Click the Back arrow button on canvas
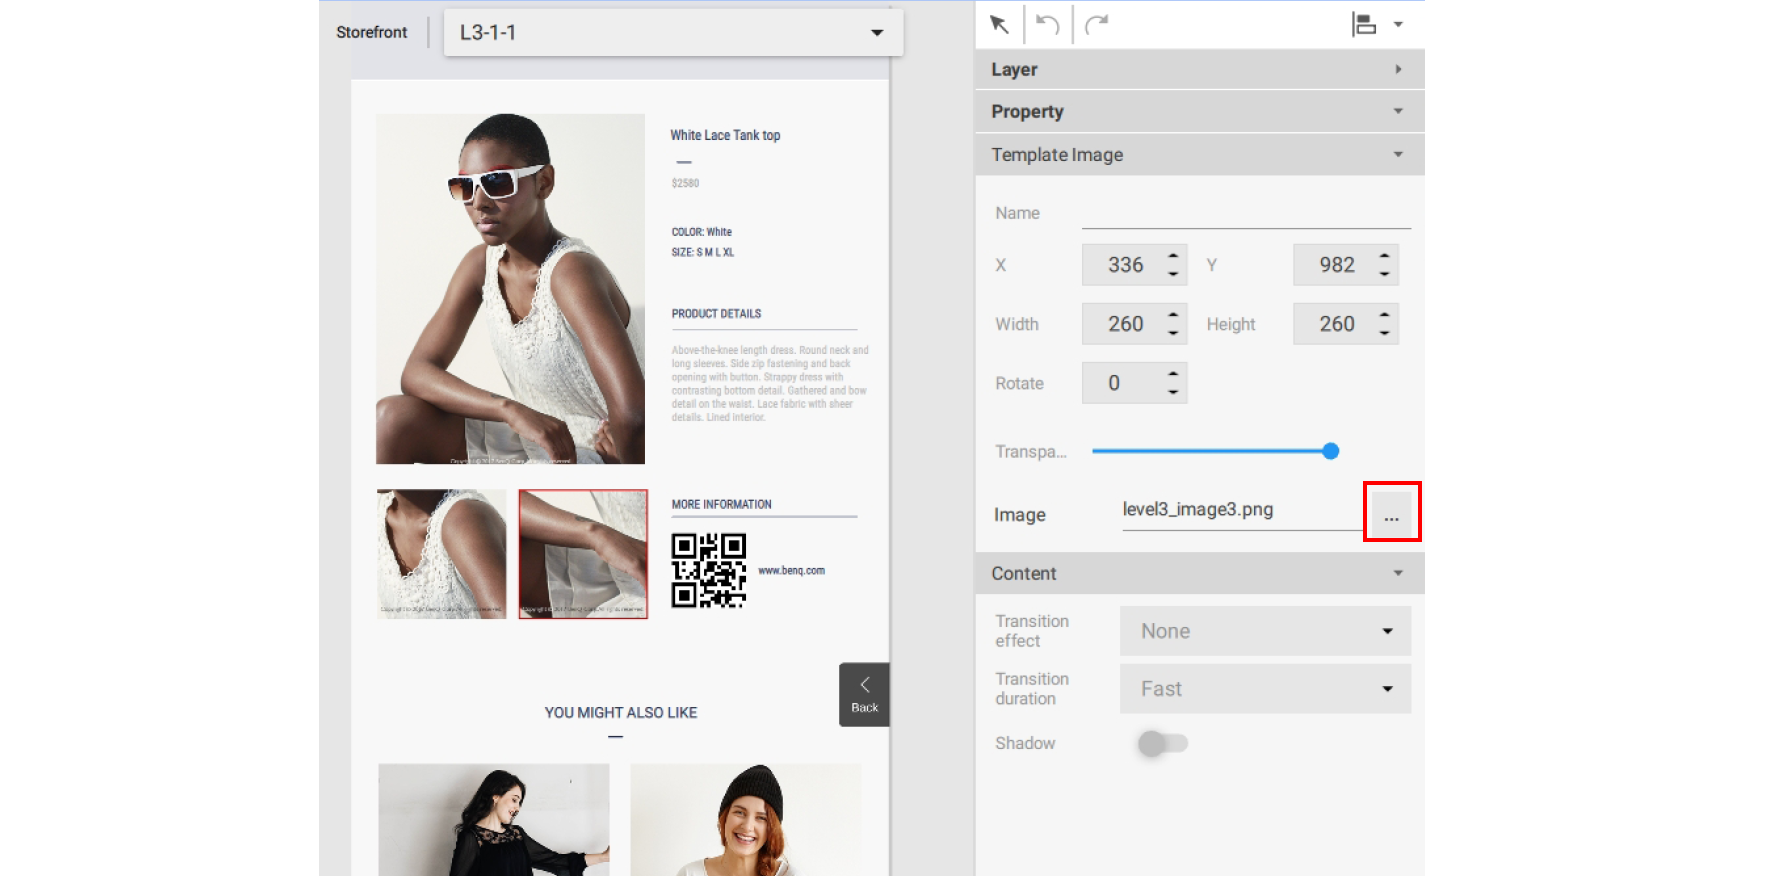The image size is (1770, 876). pos(864,694)
